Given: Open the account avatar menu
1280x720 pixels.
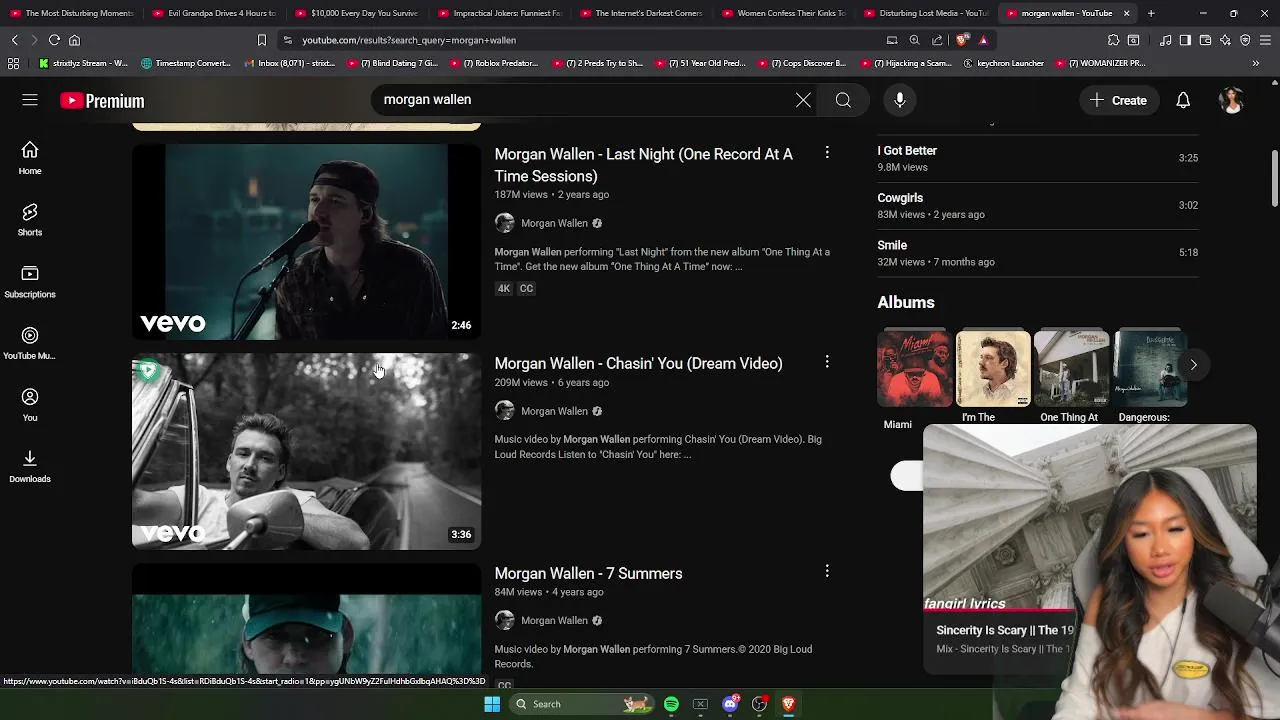Looking at the screenshot, I should (x=1231, y=100).
